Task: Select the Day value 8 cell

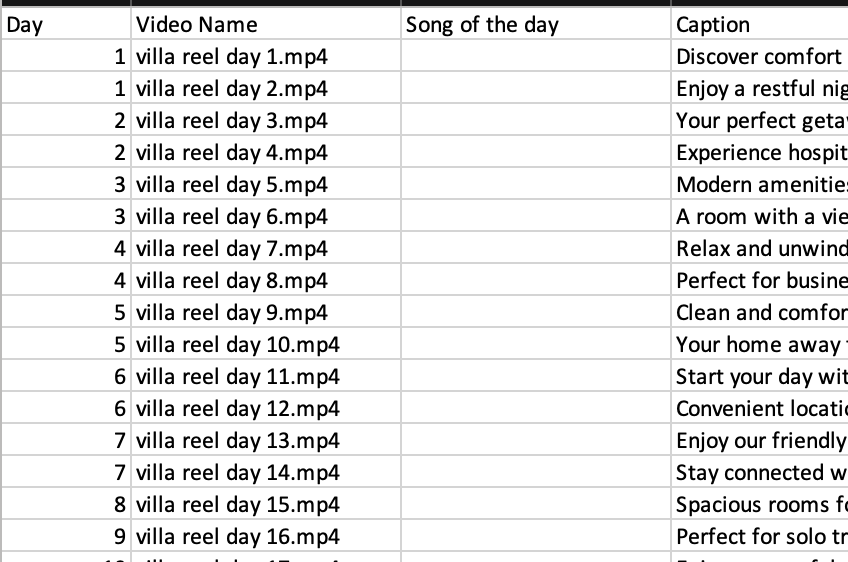Action: point(66,505)
